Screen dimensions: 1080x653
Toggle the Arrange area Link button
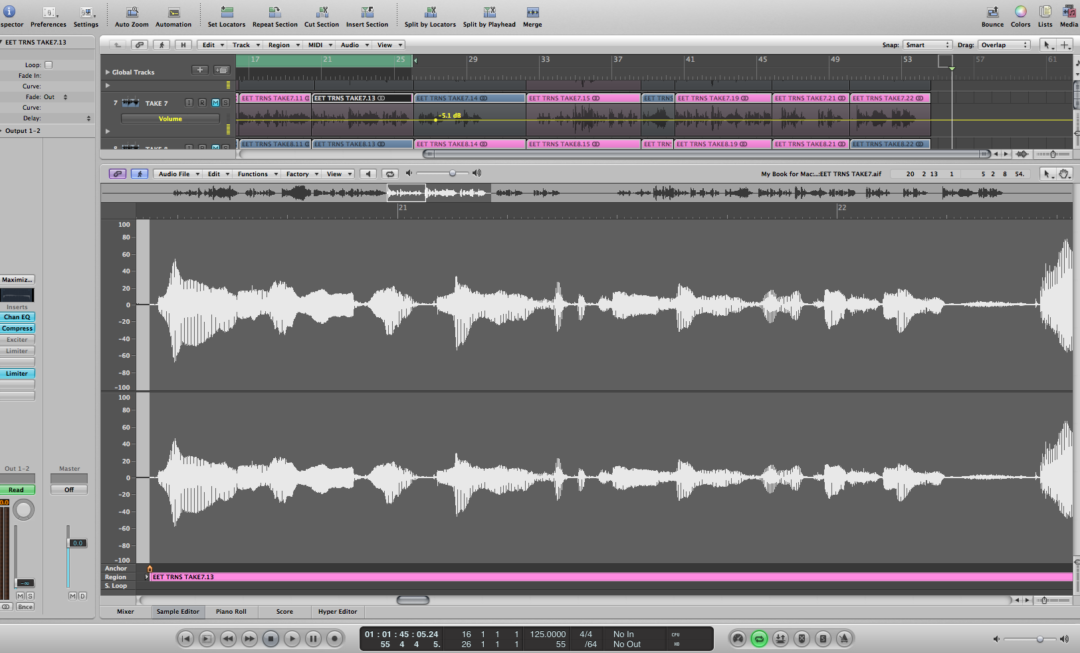point(139,45)
